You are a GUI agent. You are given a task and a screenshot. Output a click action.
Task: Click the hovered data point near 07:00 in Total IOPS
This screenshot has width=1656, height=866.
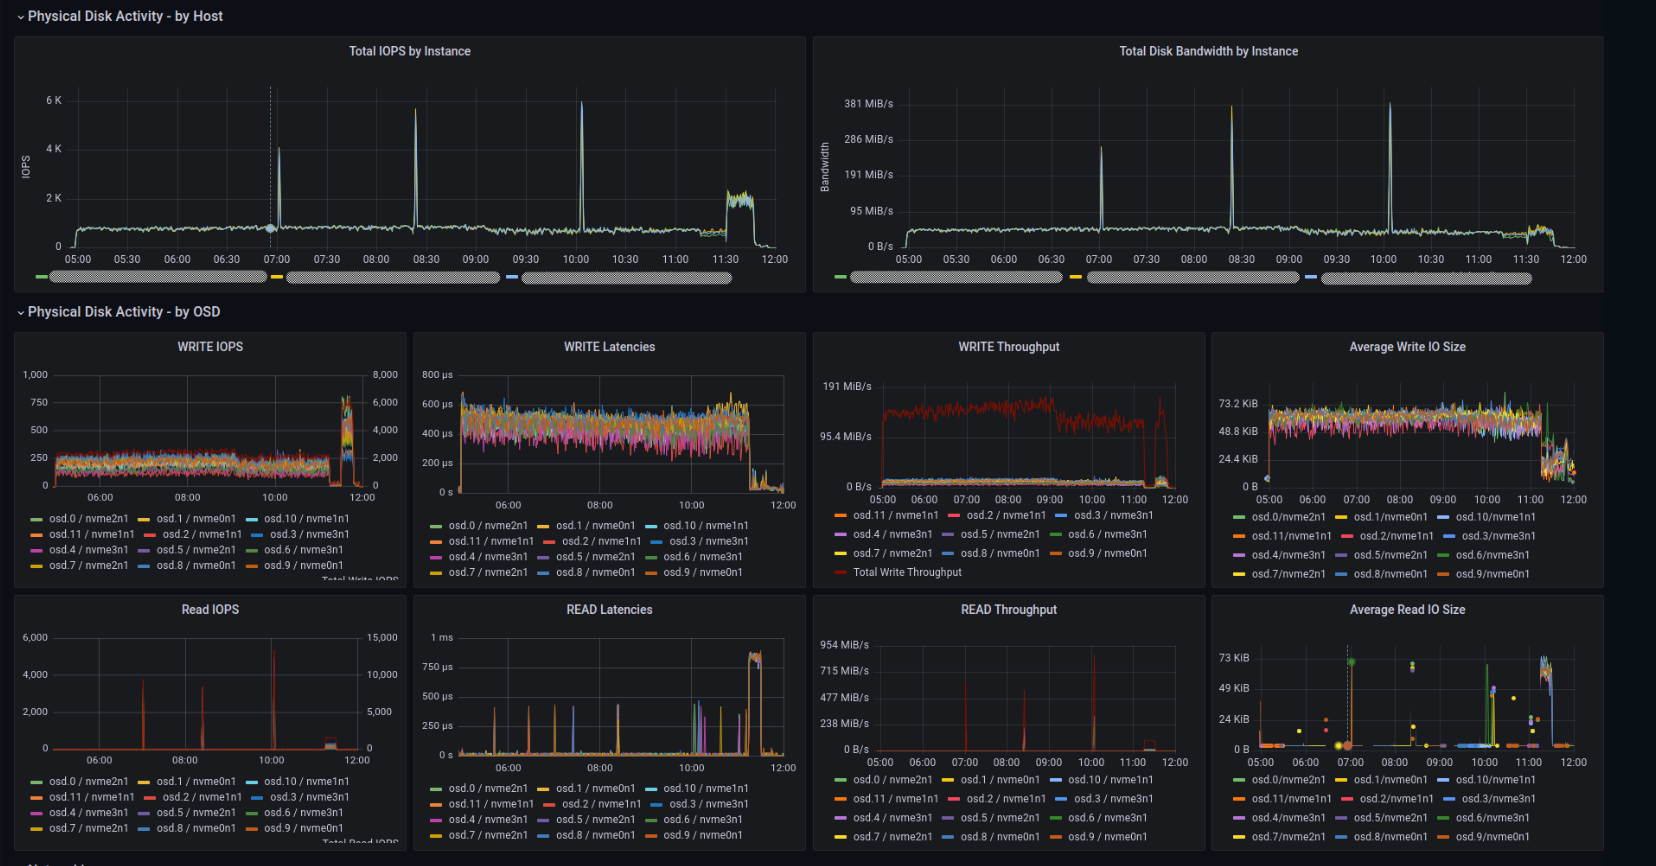point(270,229)
